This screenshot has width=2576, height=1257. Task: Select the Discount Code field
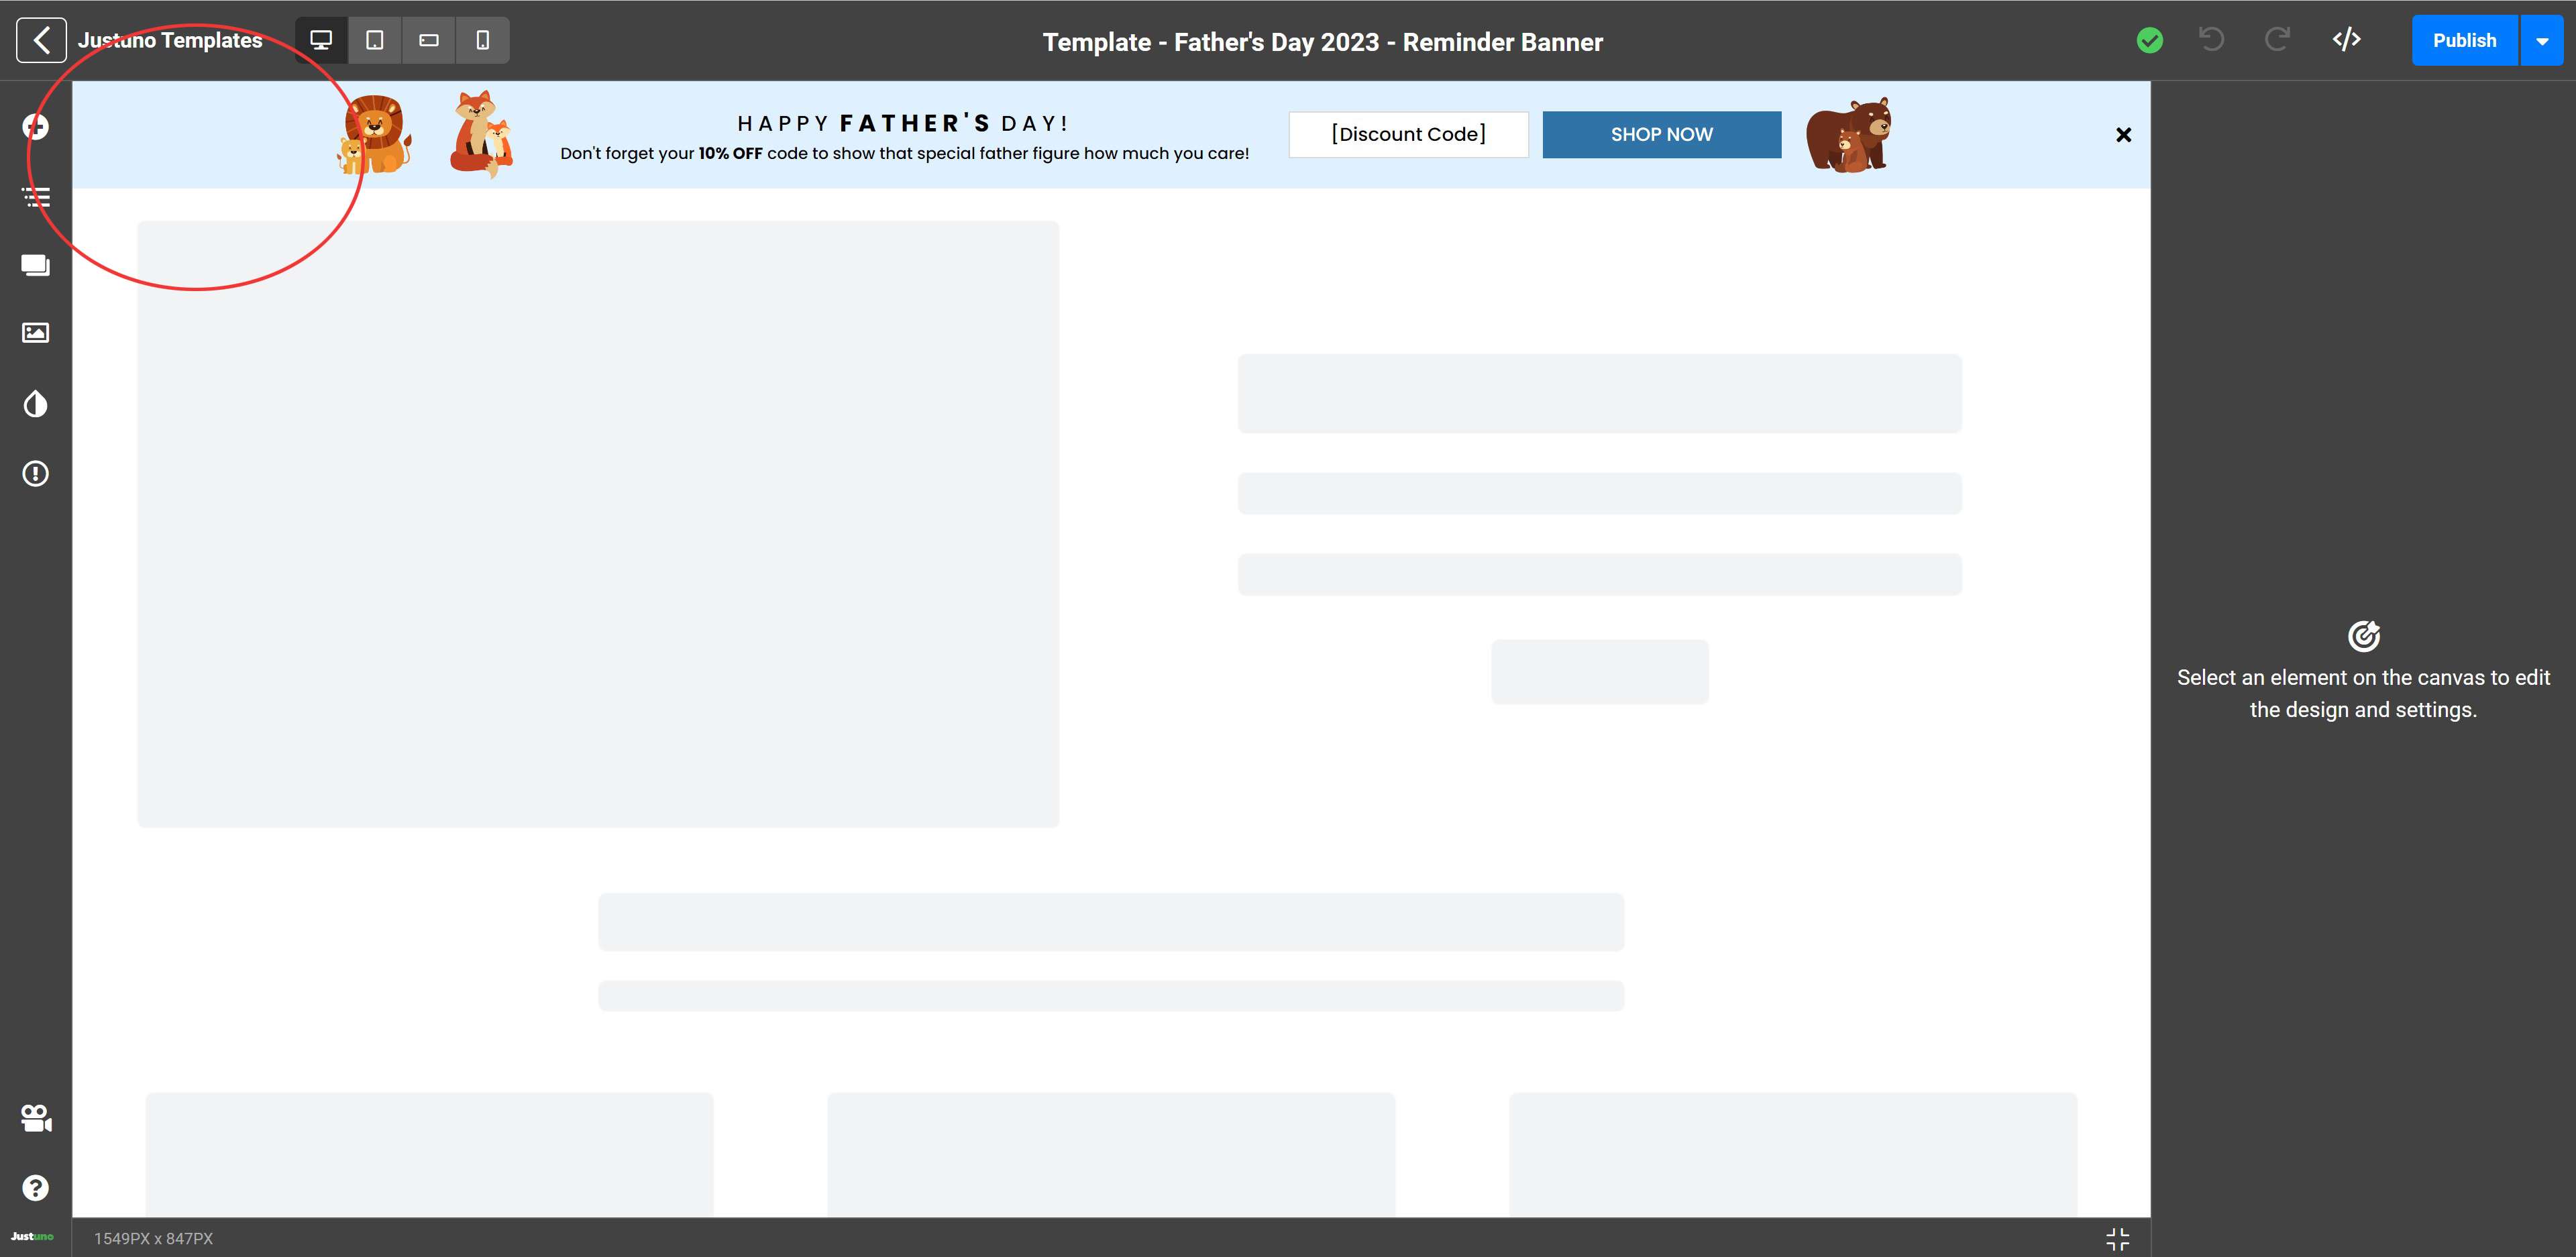(1408, 134)
